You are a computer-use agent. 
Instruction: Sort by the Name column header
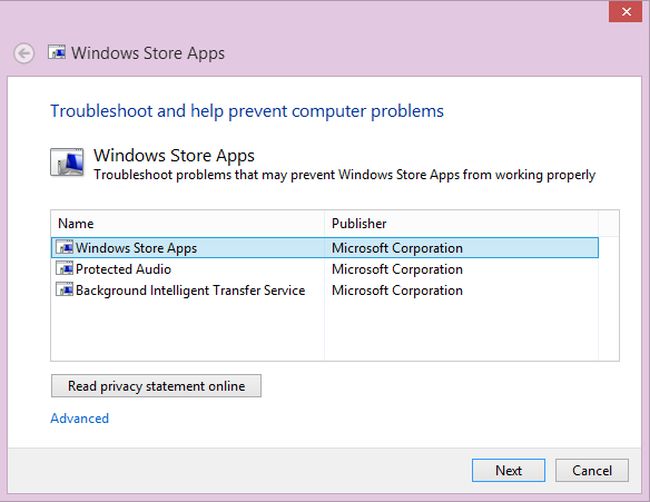tap(187, 223)
